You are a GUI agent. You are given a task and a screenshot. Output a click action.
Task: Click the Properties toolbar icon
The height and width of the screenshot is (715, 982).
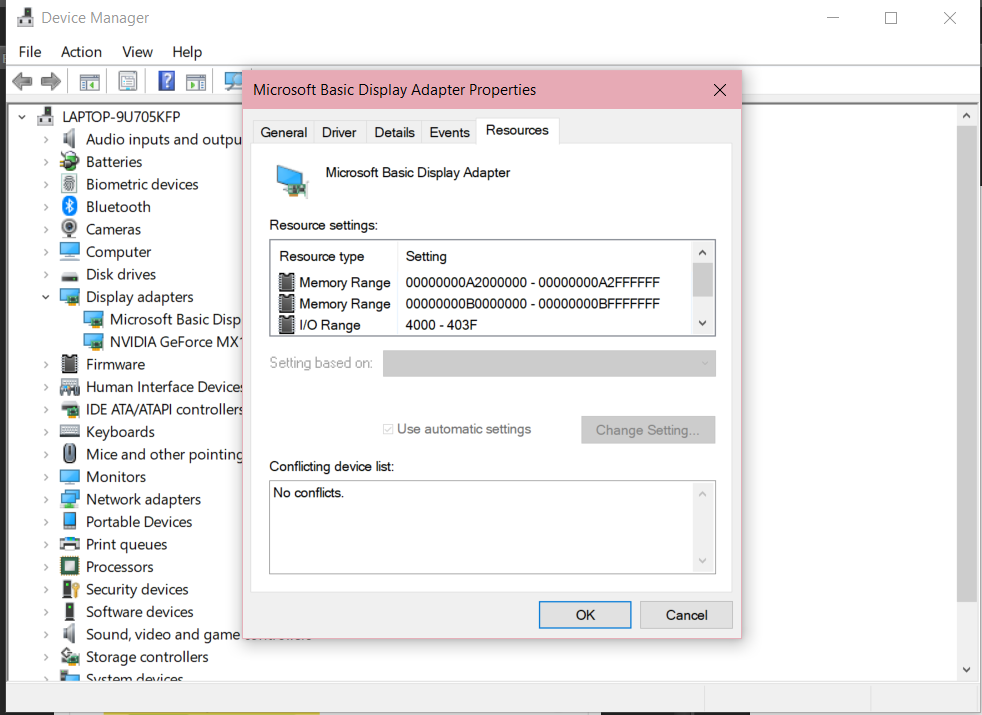point(128,81)
